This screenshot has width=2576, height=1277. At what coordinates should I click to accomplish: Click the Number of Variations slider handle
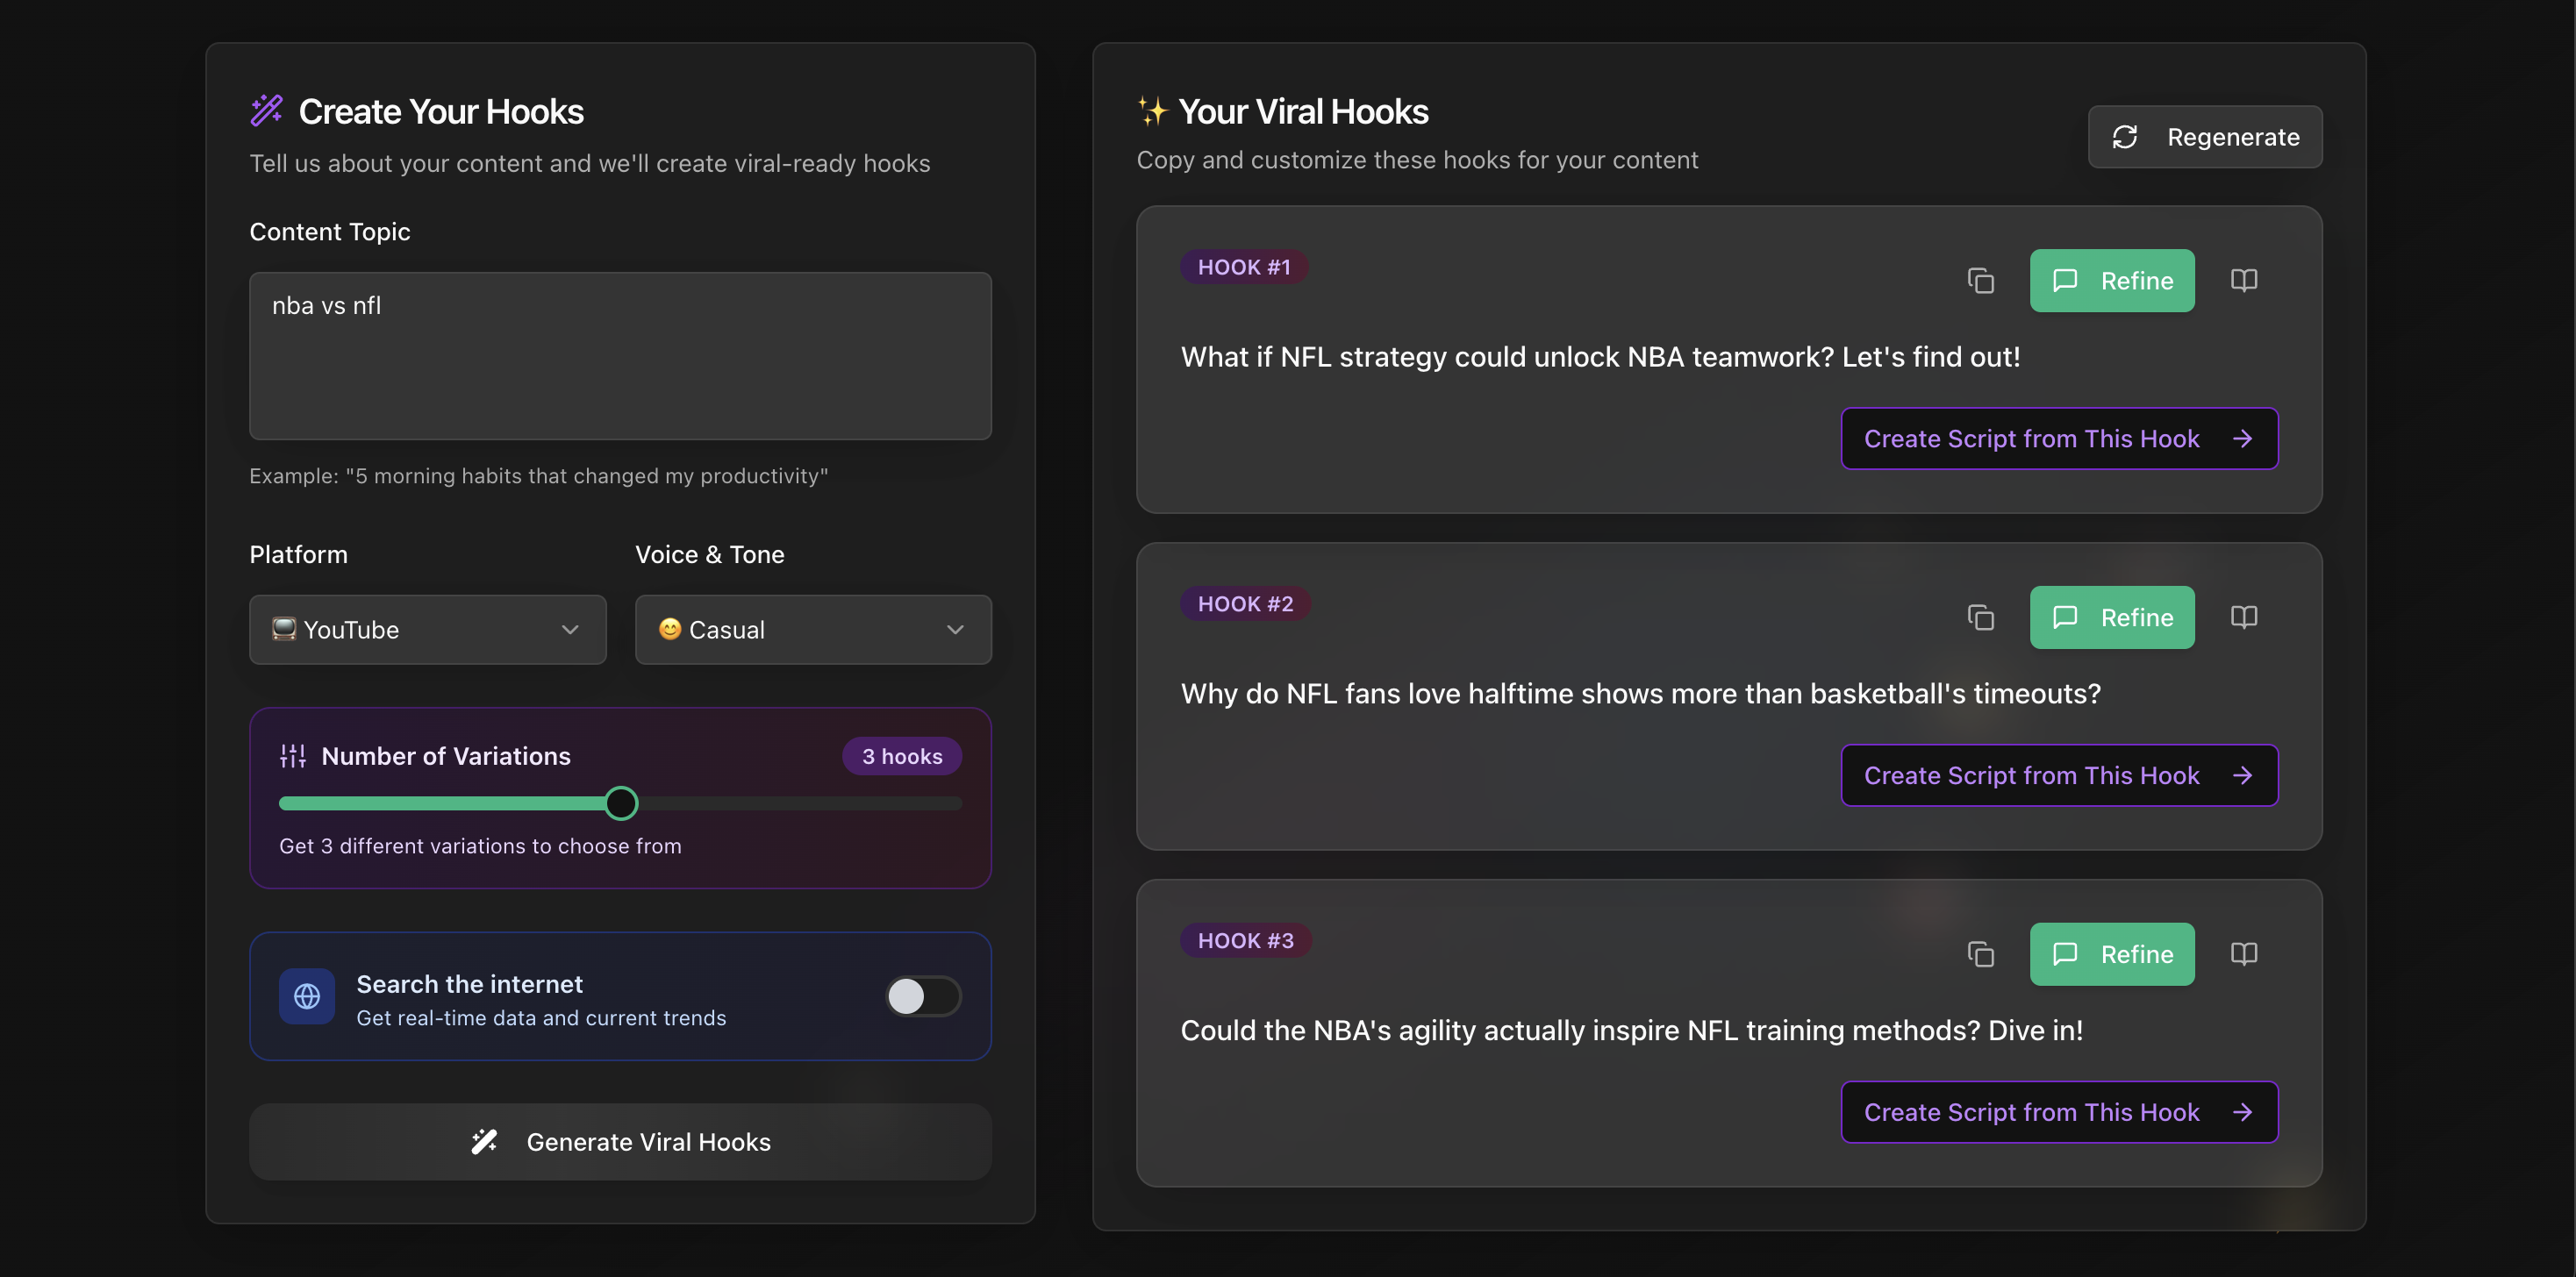click(x=621, y=803)
